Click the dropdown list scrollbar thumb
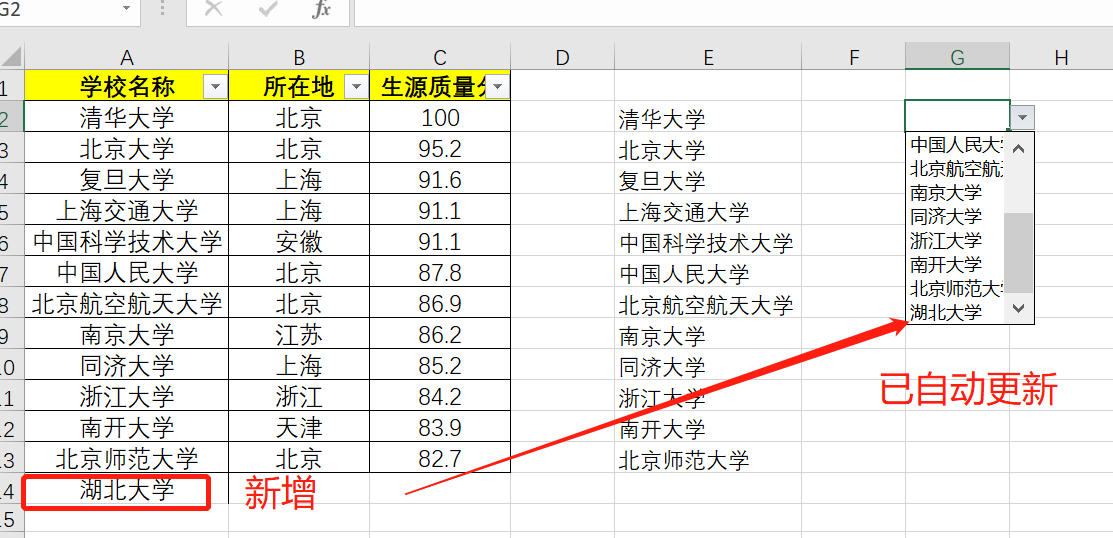The height and width of the screenshot is (538, 1113). (1019, 253)
